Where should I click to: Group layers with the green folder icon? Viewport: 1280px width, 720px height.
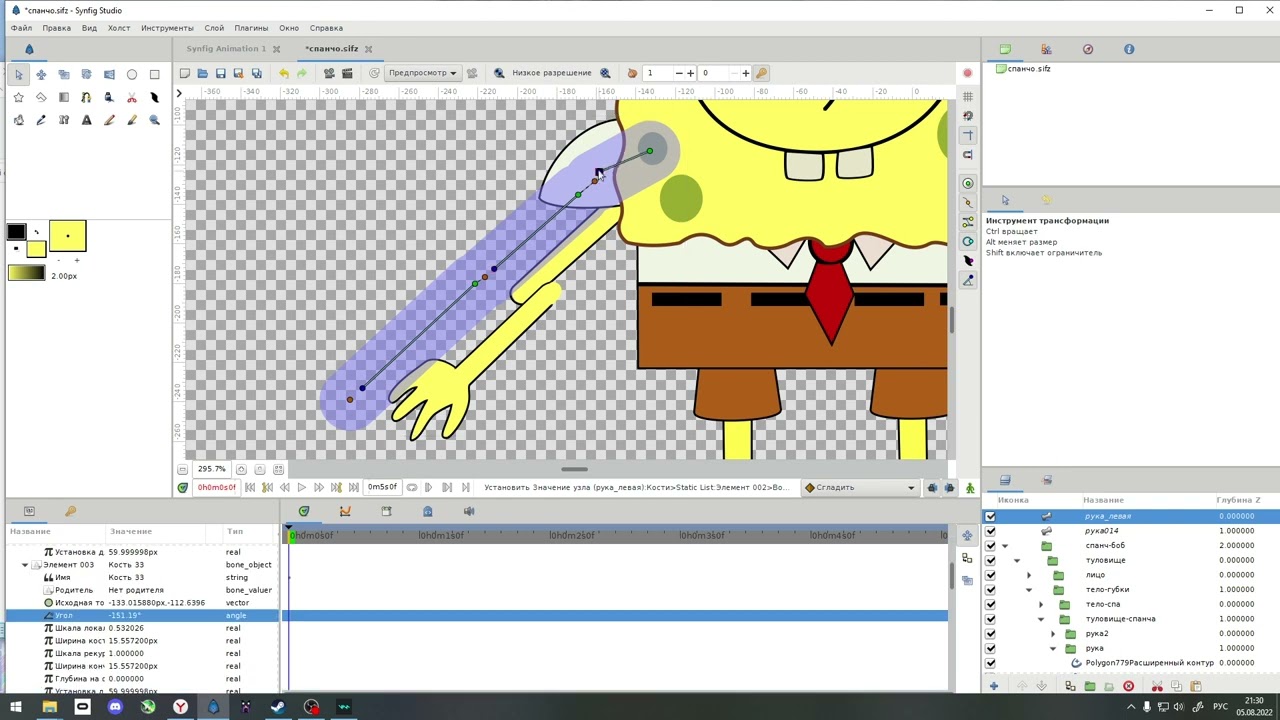coord(1089,686)
